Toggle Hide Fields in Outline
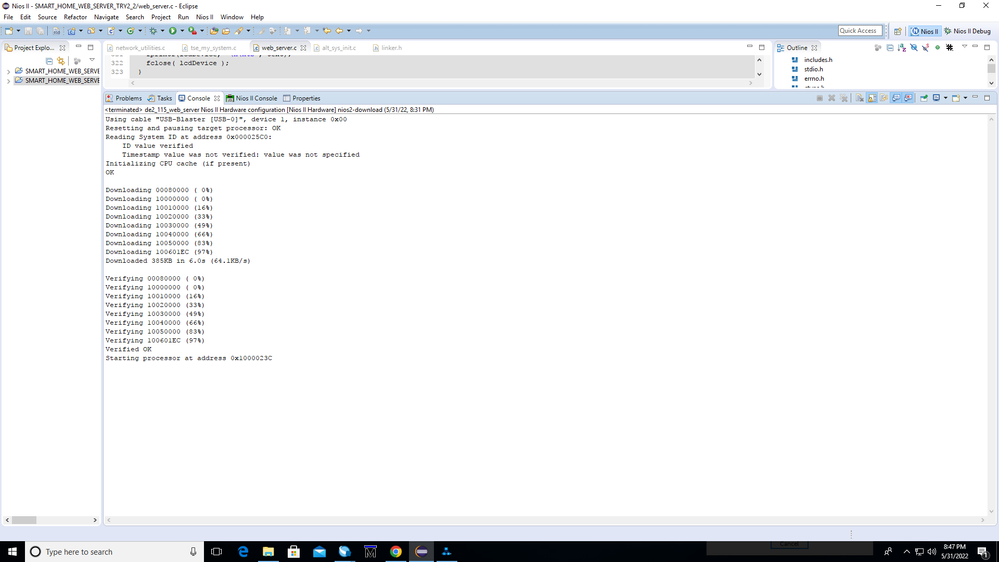The image size is (999, 562). (x=914, y=48)
